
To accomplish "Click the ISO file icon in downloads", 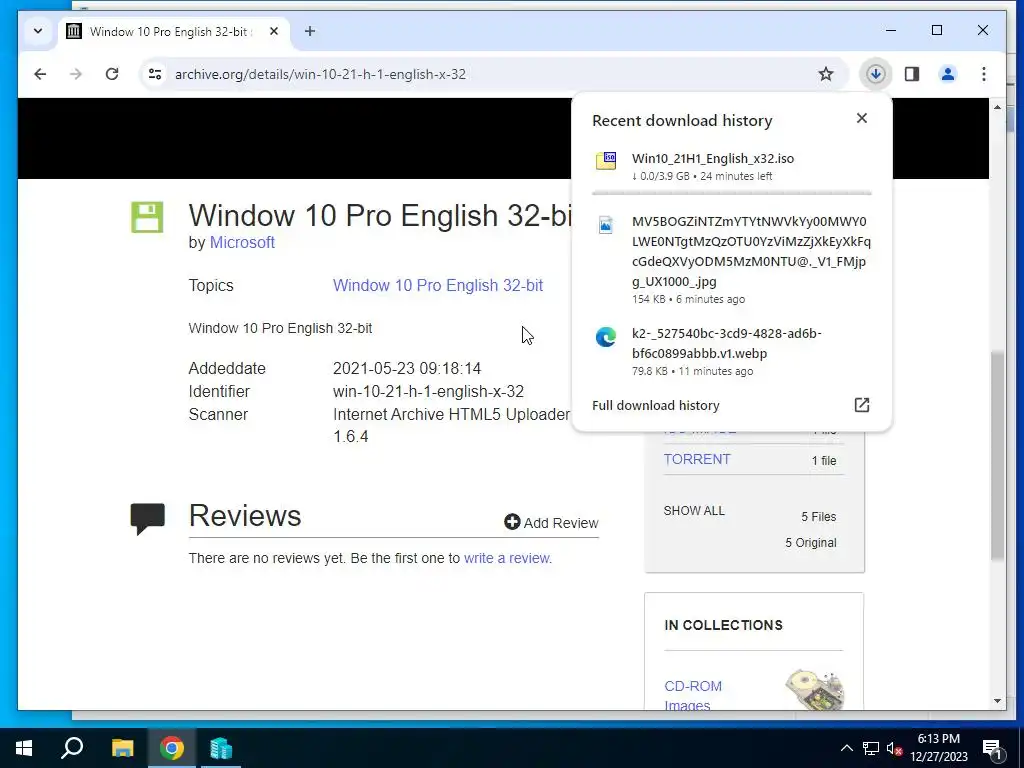I will coord(606,161).
